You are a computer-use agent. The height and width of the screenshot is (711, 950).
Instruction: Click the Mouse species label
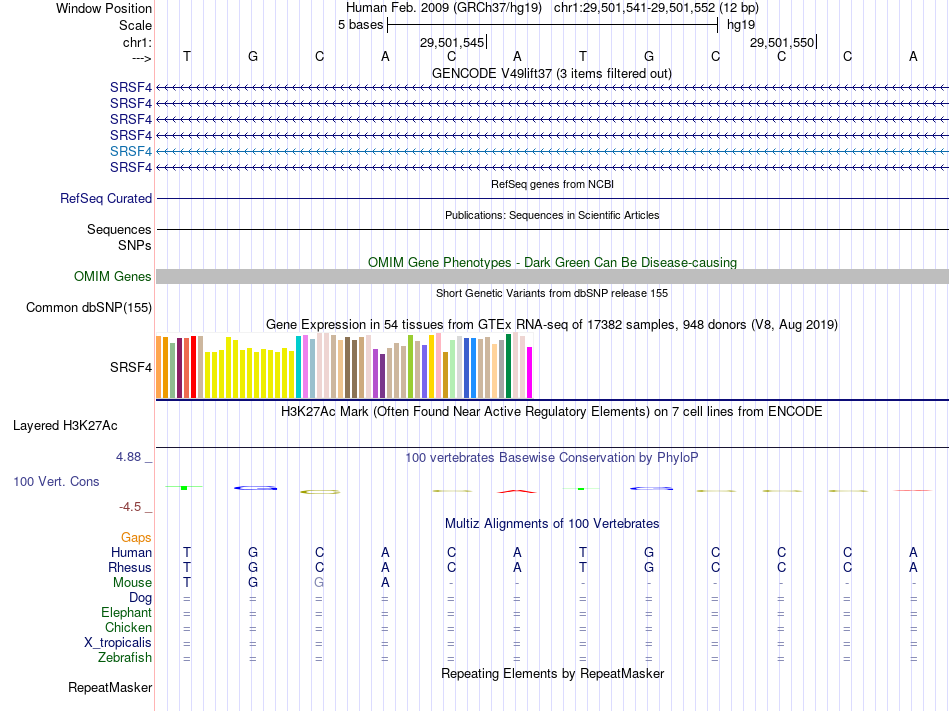point(132,583)
